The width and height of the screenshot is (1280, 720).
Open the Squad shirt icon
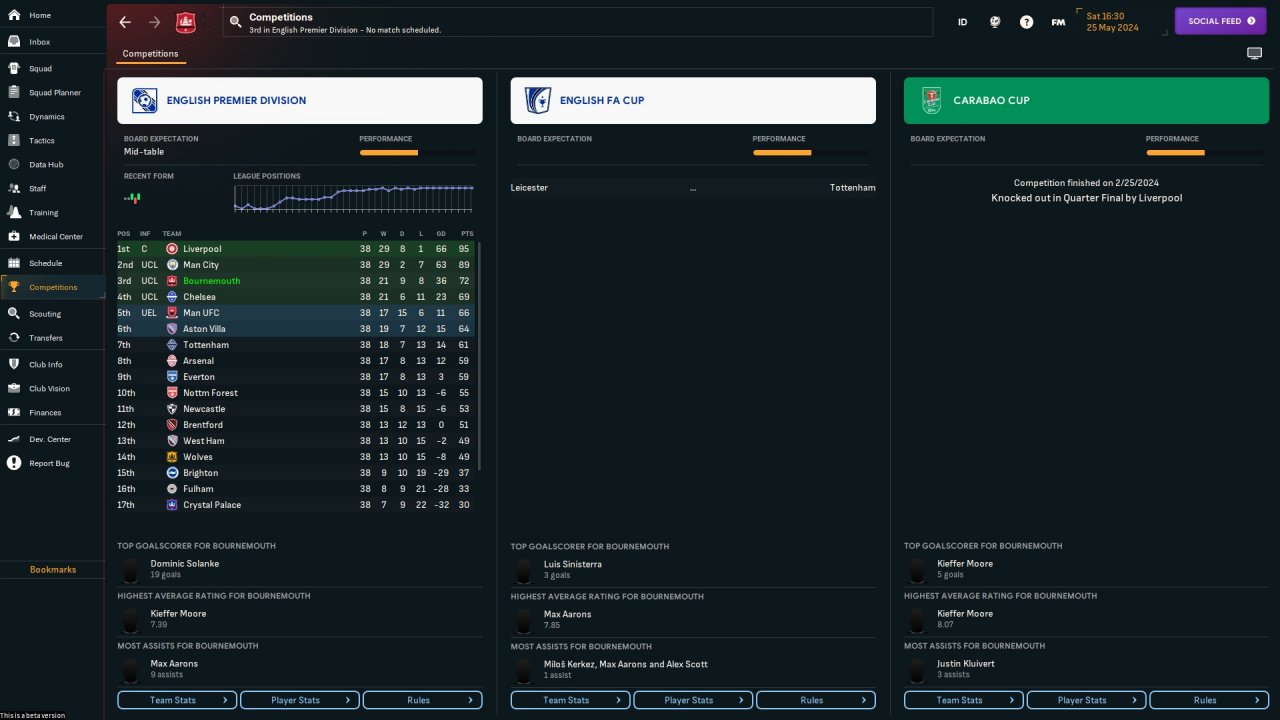click(x=14, y=69)
